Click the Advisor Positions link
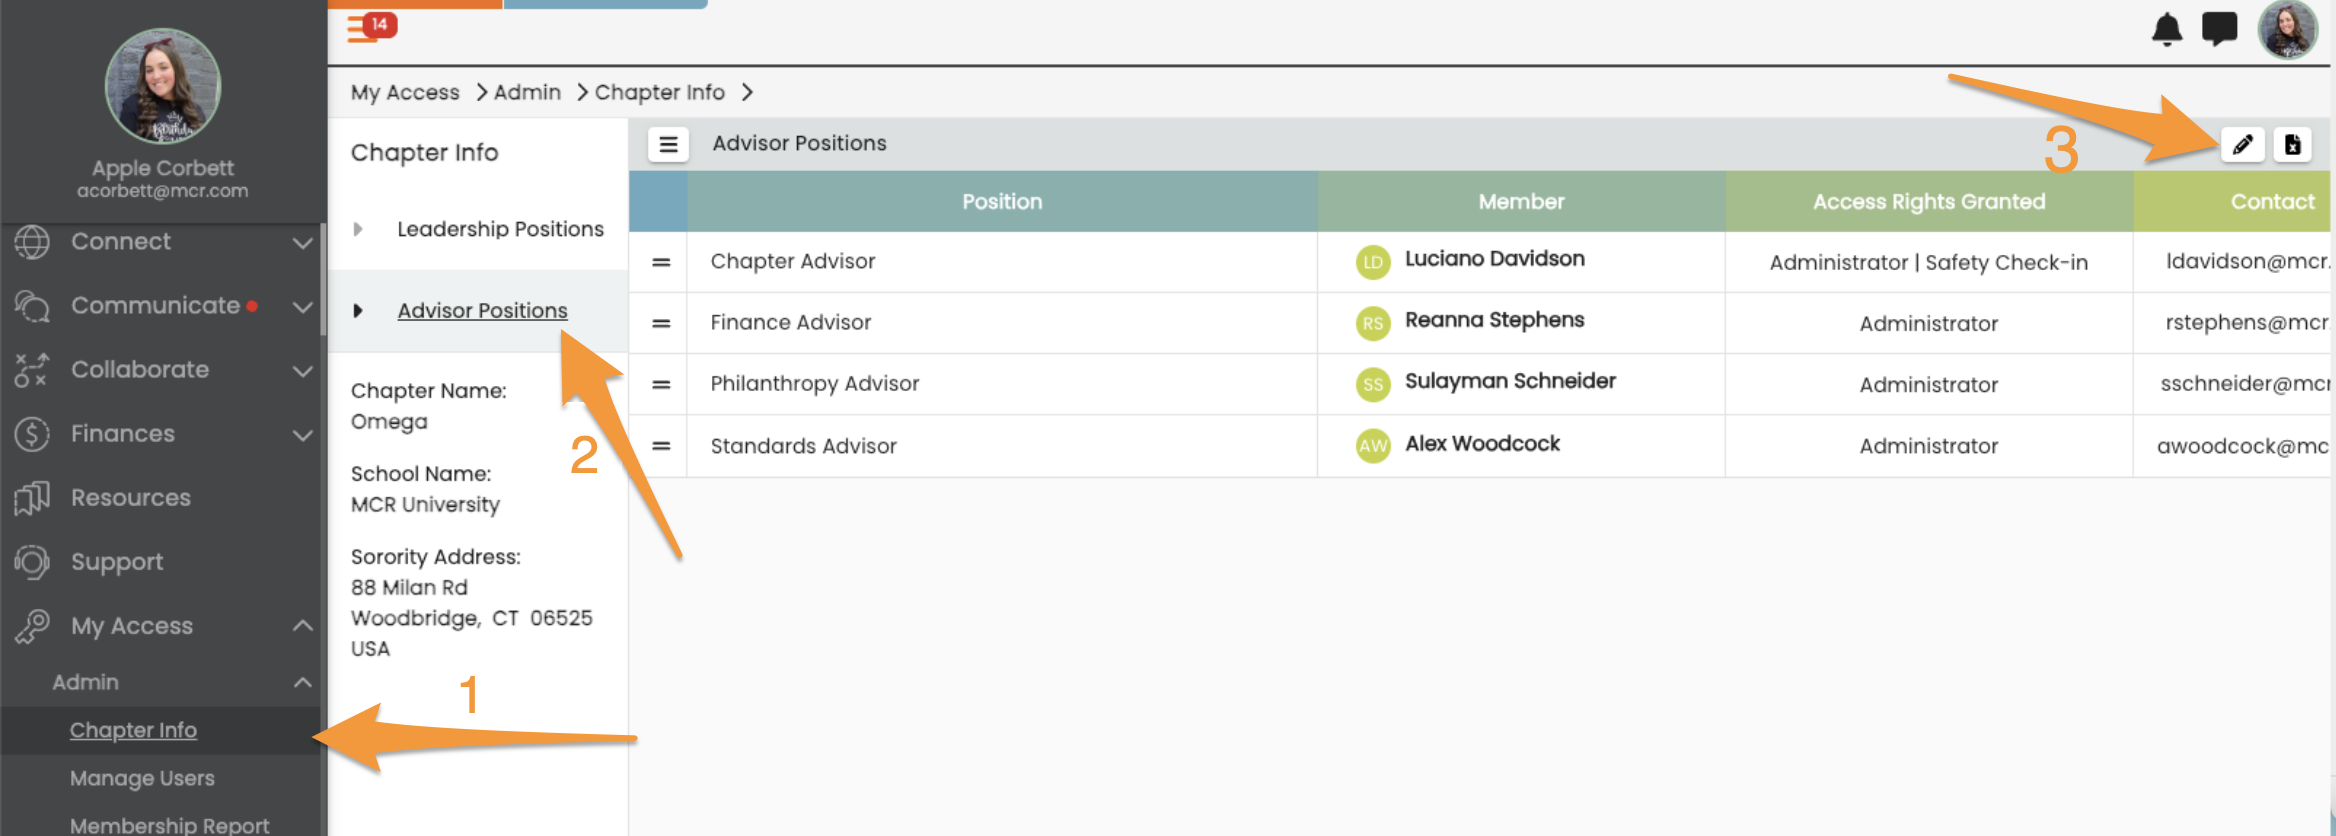This screenshot has width=2336, height=836. pyautogui.click(x=482, y=311)
